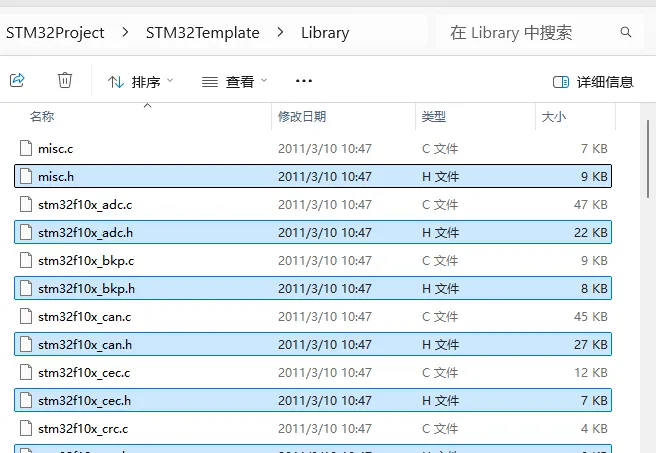656x453 pixels.
Task: Select the file stm32f10x_adc.c
Action: tap(313, 205)
